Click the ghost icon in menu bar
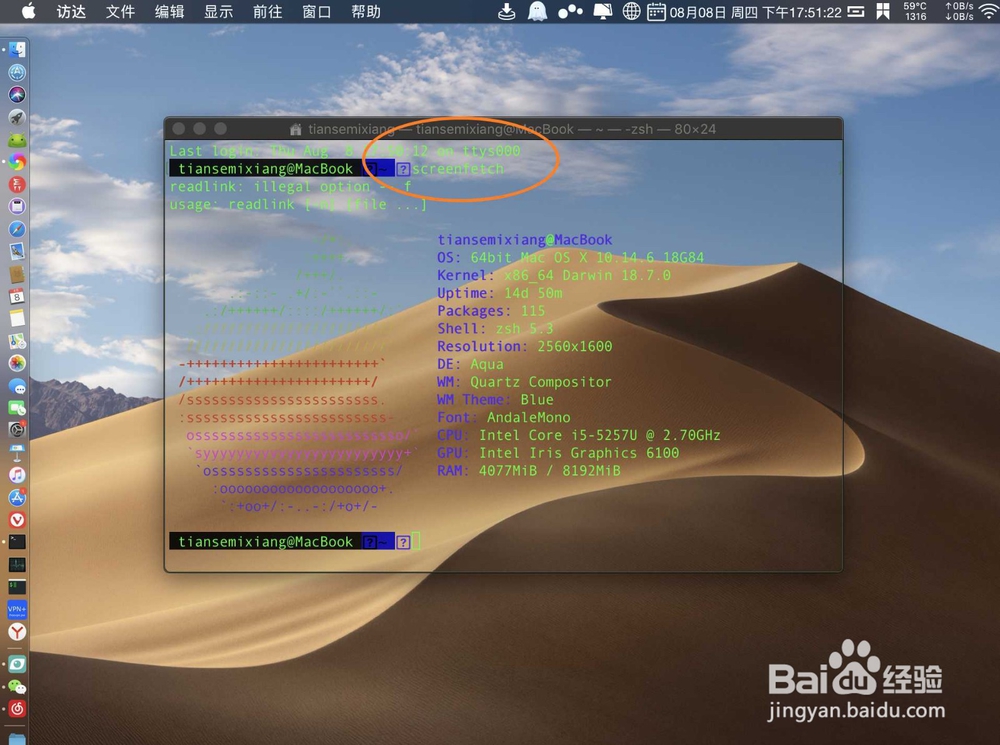The image size is (1000, 745). (538, 11)
